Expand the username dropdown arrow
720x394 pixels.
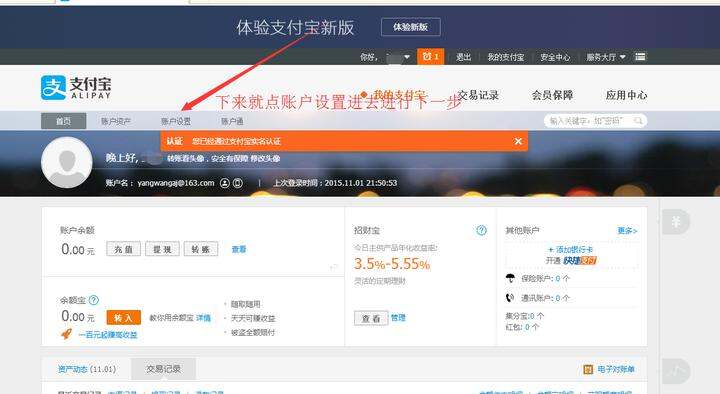[x=407, y=57]
